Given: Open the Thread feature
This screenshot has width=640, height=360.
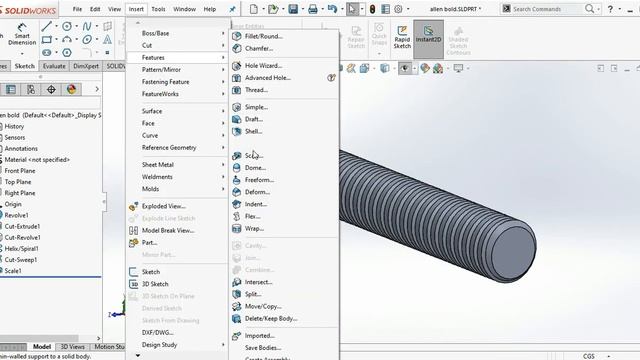Looking at the screenshot, I should click(x=256, y=90).
